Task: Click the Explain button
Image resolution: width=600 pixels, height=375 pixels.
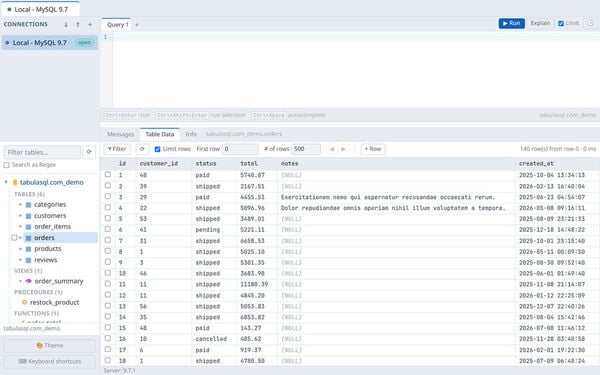Action: [x=540, y=23]
